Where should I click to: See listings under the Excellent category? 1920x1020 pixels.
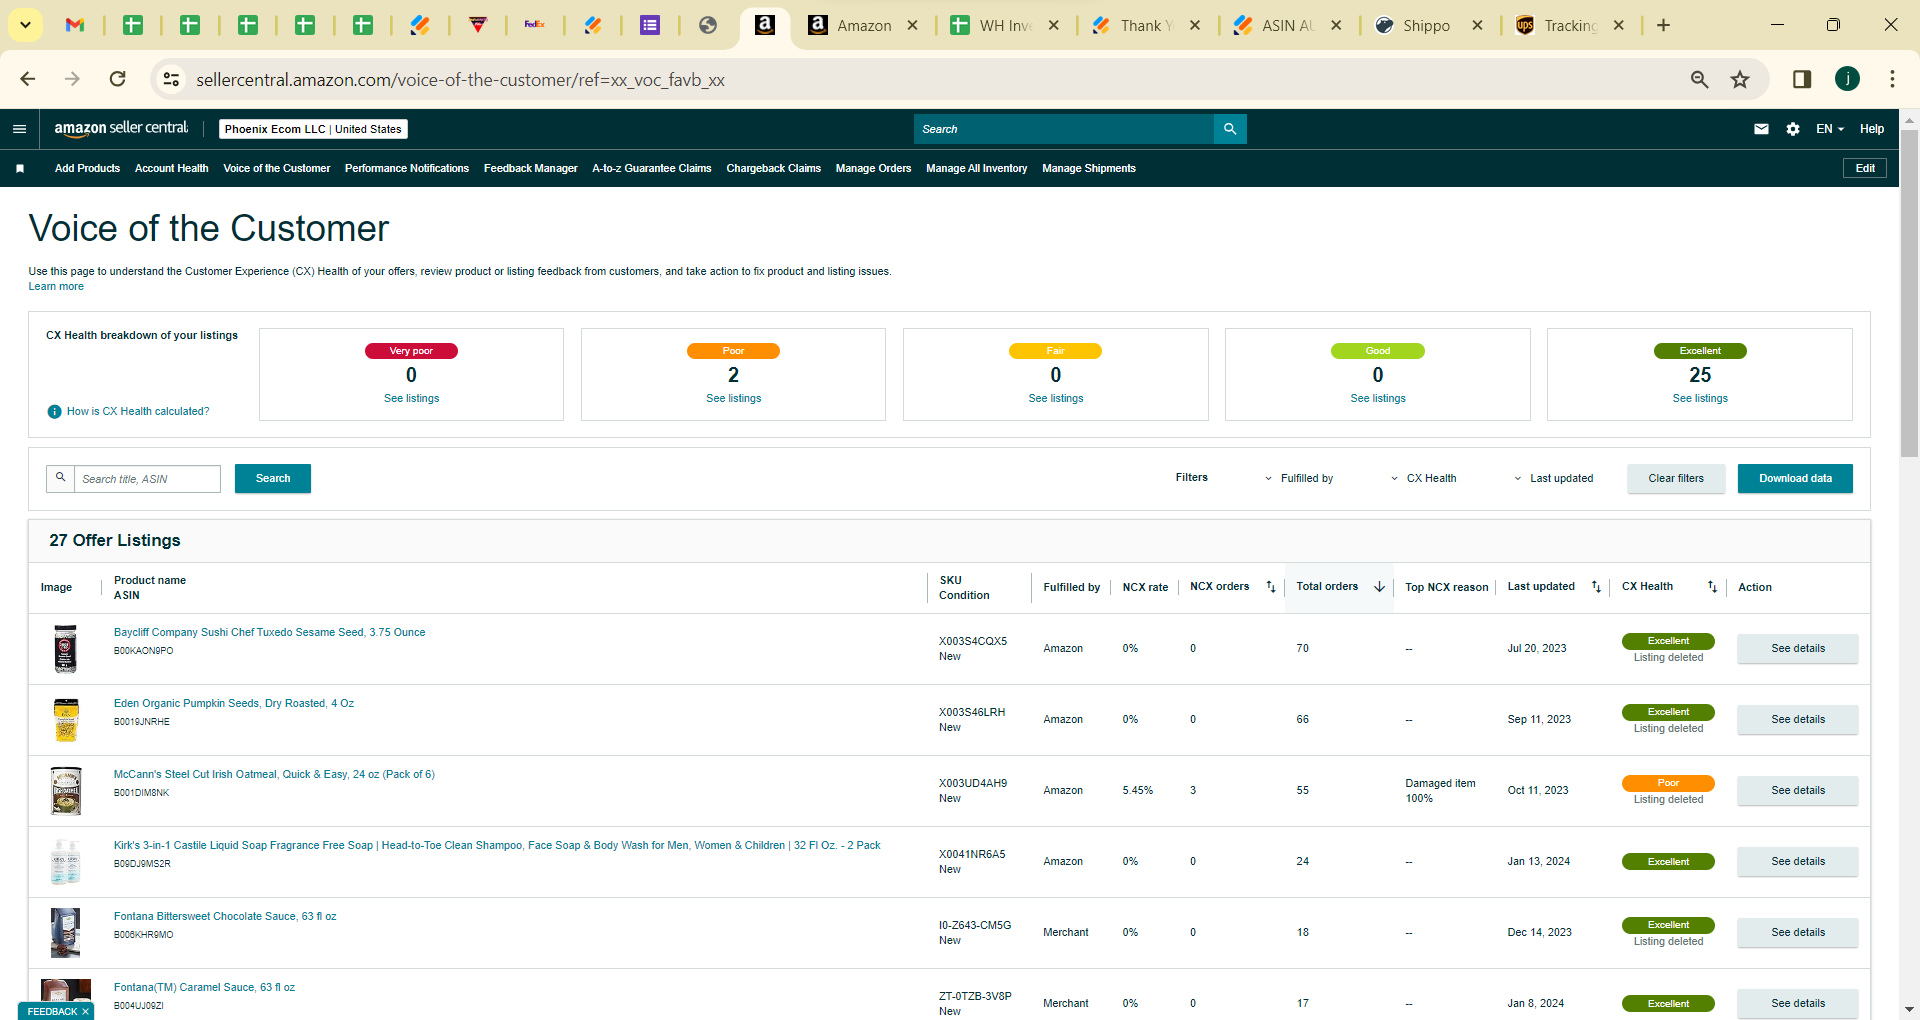(x=1700, y=399)
